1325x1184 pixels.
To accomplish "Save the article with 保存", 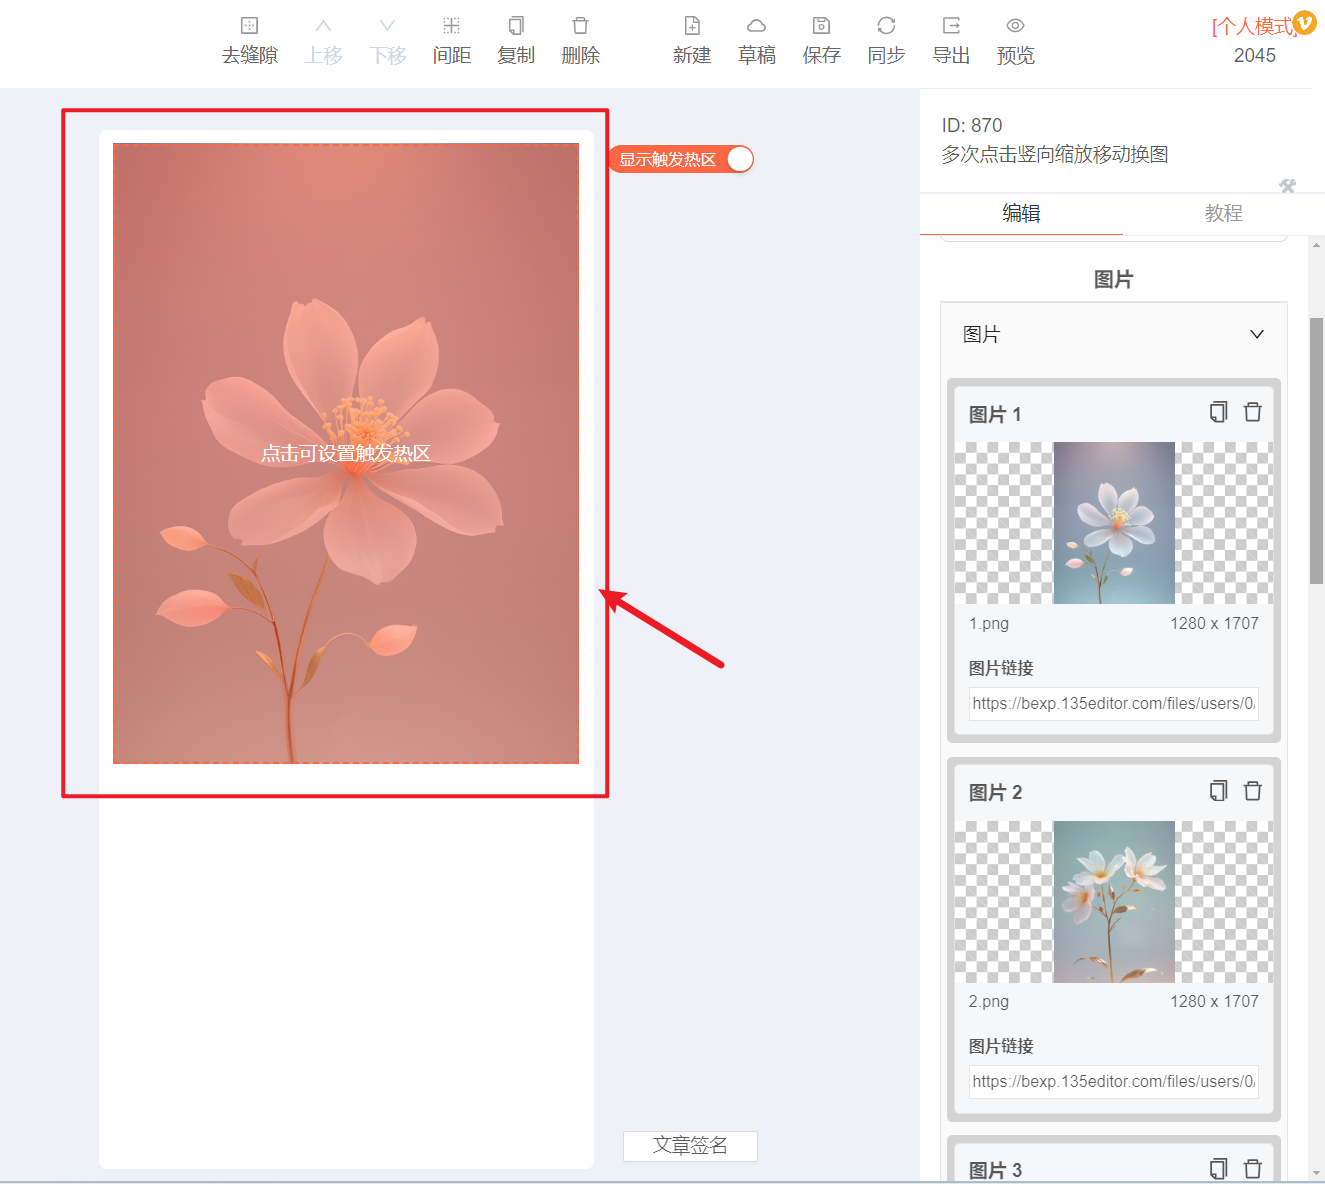I will click(822, 41).
